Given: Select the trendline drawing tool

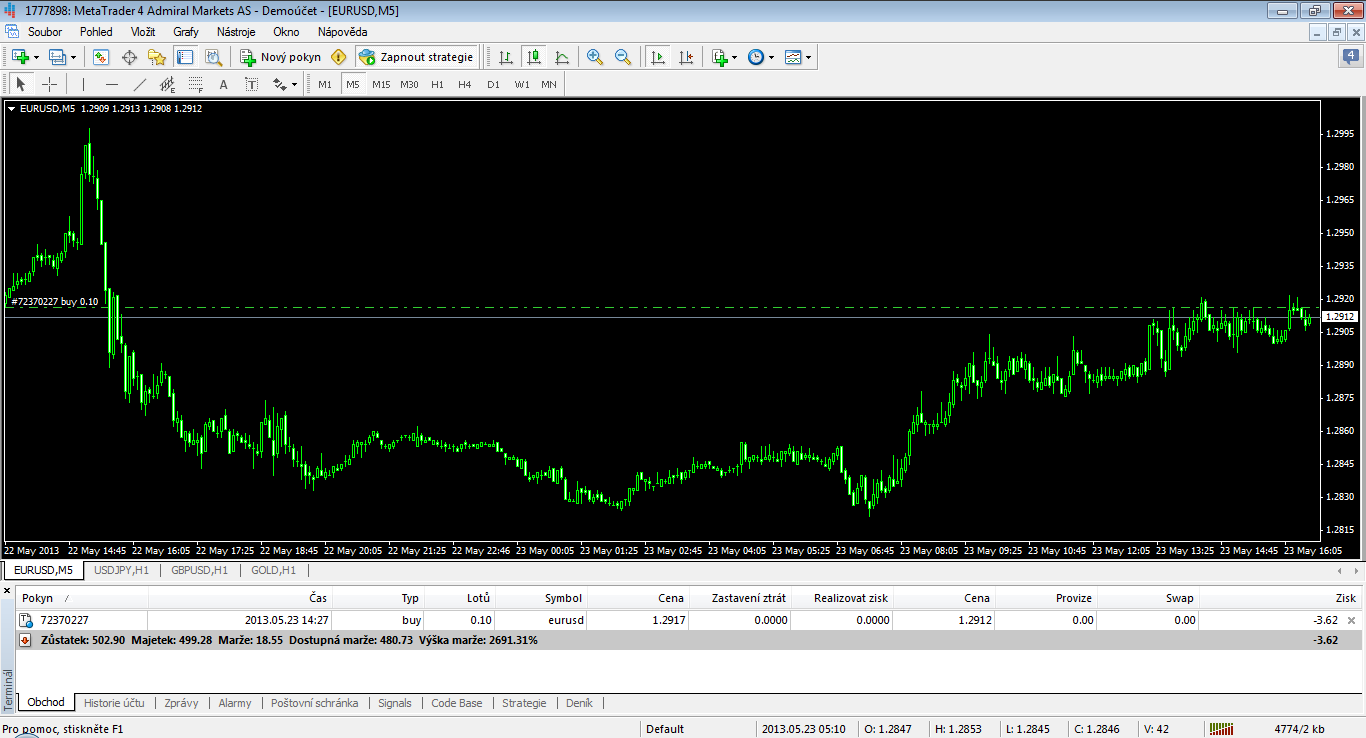Looking at the screenshot, I should click(140, 84).
